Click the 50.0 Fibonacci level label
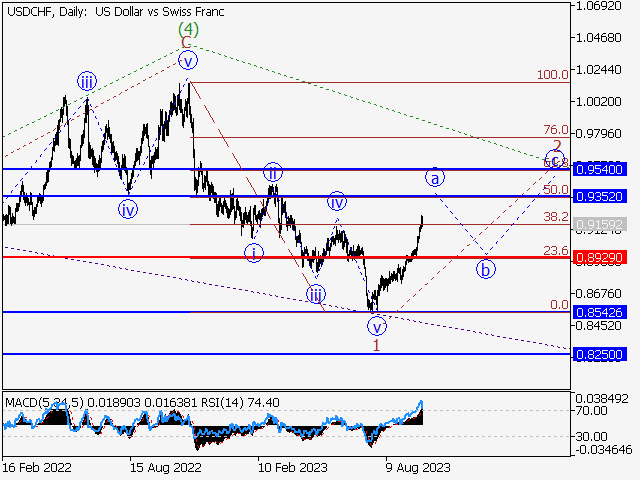Viewport: 640px width, 480px height. pyautogui.click(x=556, y=189)
